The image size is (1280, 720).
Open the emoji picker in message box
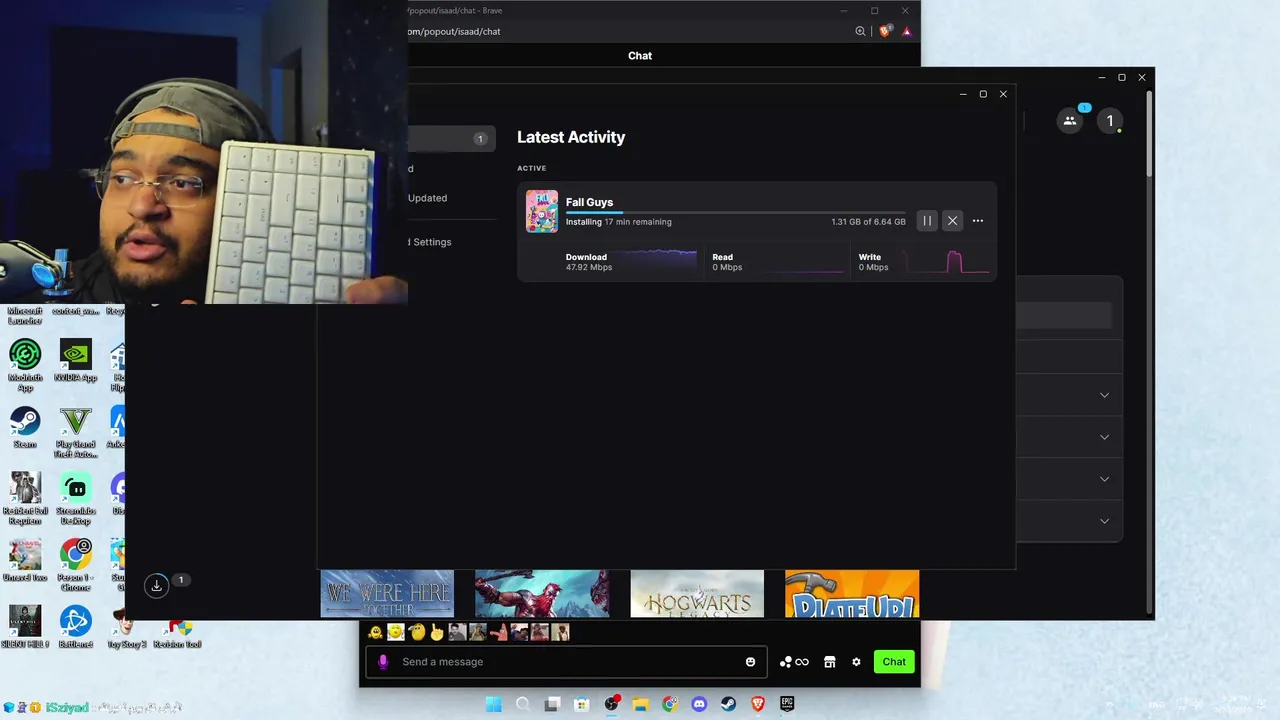pyautogui.click(x=751, y=662)
